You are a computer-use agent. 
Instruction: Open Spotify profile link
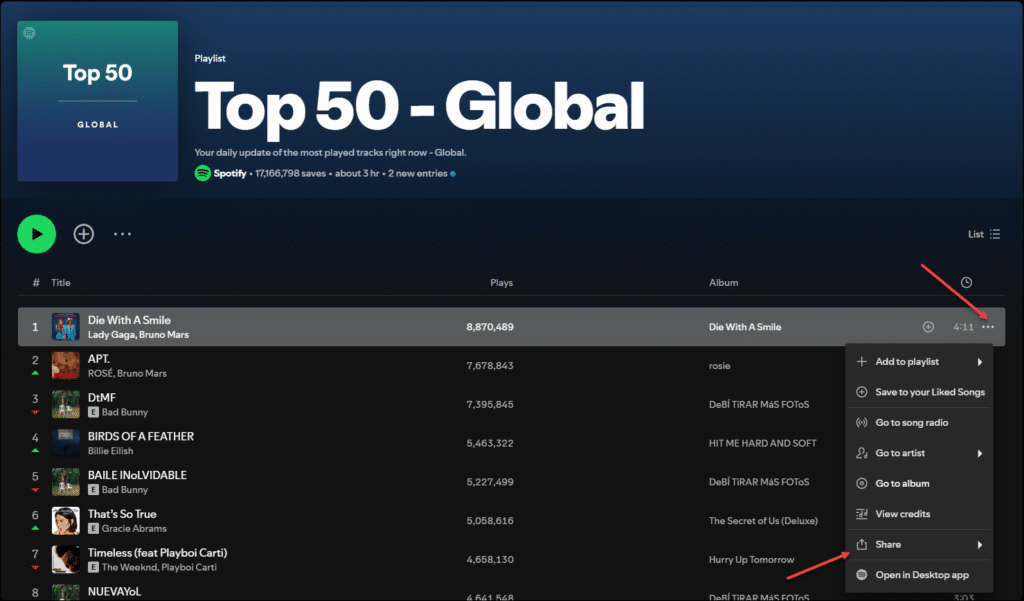tap(230, 174)
